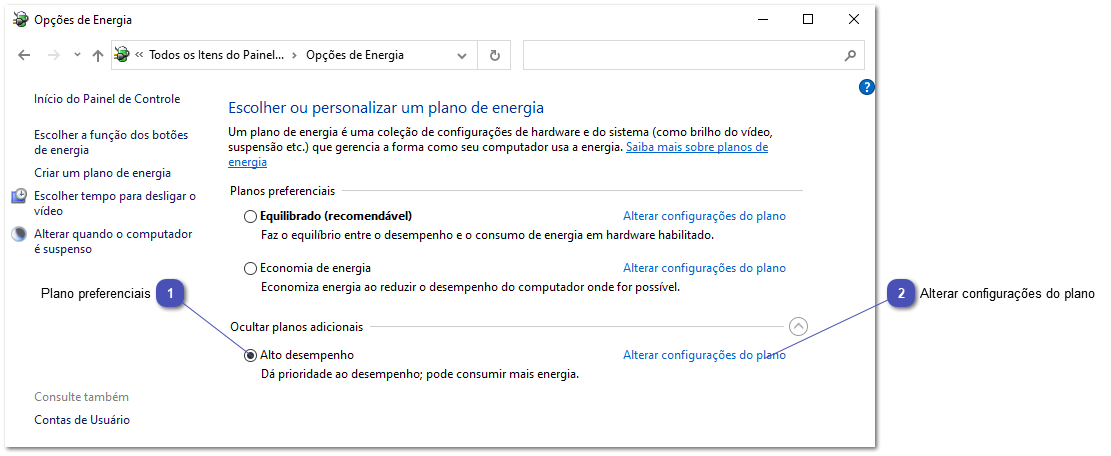Collapse additional plans with chevron button
The image size is (1111, 456).
point(799,326)
